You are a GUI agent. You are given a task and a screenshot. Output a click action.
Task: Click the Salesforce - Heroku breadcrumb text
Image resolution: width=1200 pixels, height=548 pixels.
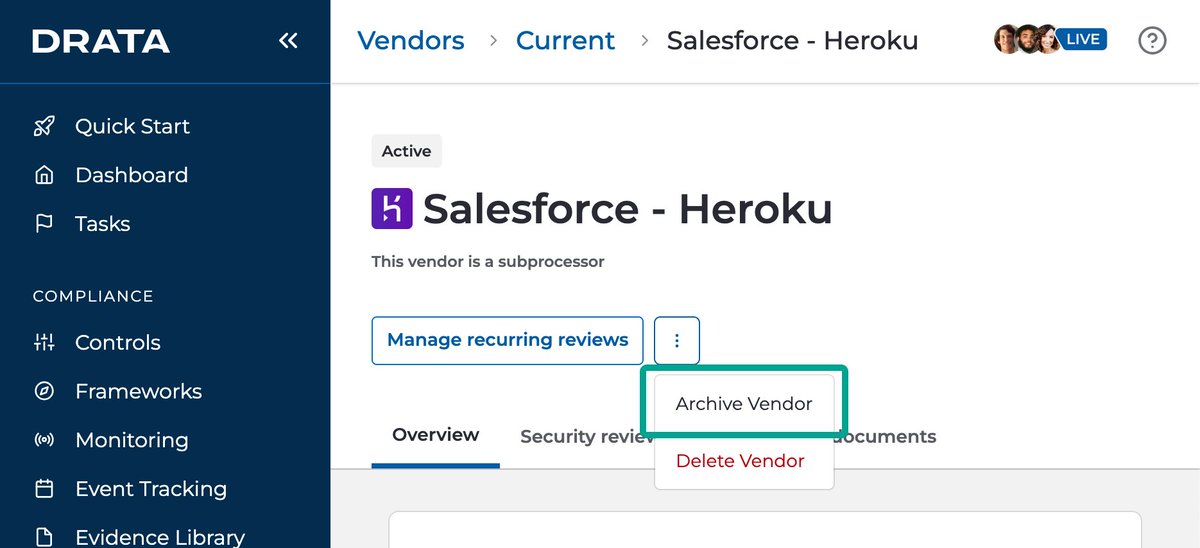pos(792,41)
